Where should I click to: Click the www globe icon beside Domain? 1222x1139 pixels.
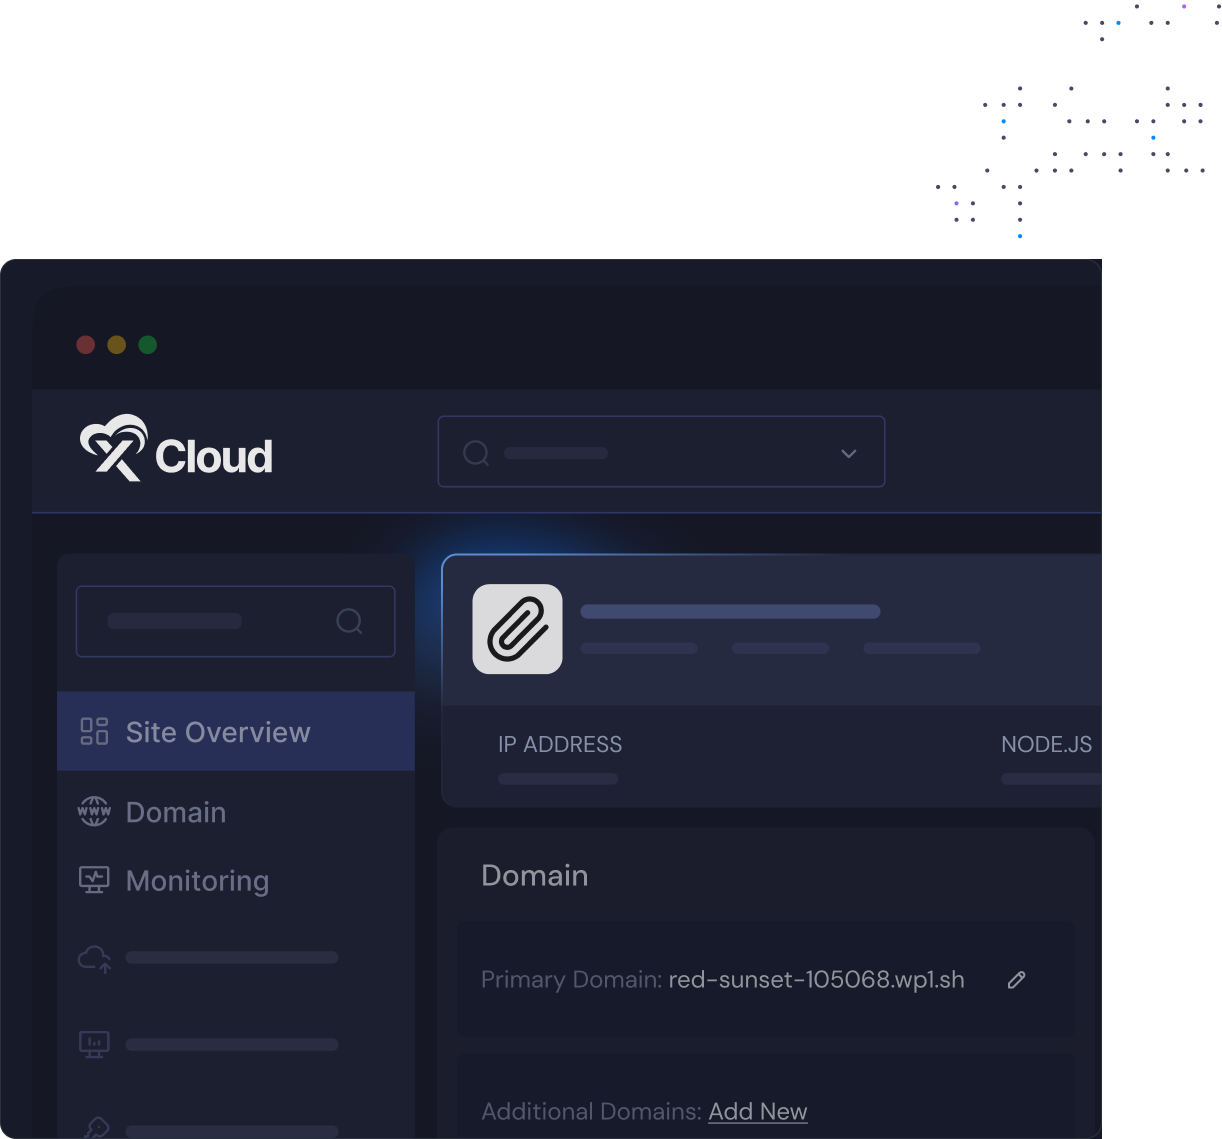pos(94,811)
